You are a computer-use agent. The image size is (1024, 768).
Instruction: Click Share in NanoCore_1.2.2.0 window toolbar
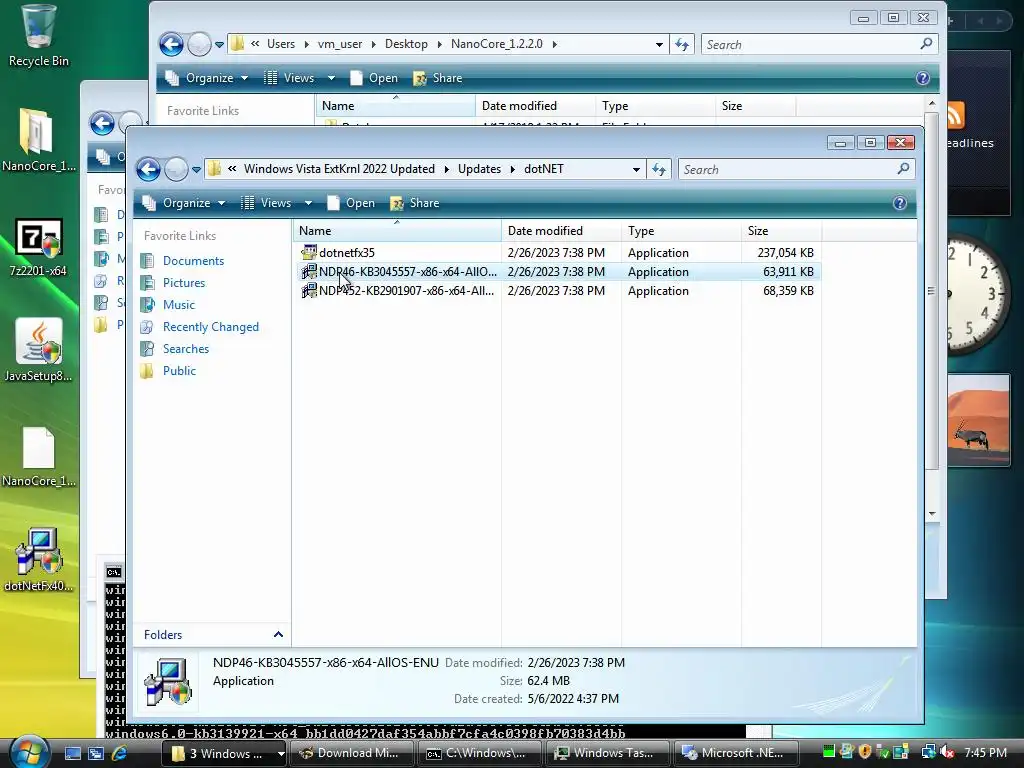click(x=438, y=78)
